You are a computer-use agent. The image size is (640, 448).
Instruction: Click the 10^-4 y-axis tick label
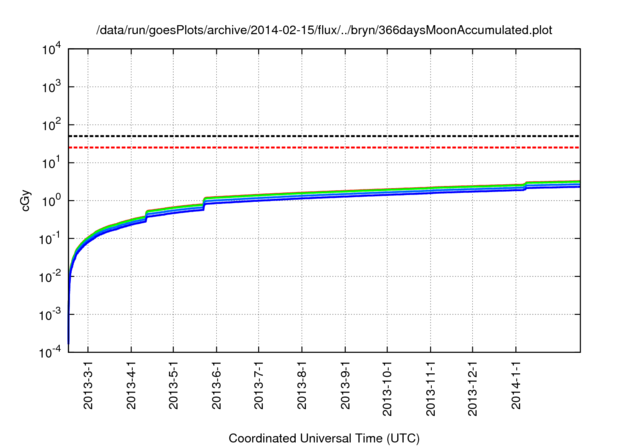point(48,352)
